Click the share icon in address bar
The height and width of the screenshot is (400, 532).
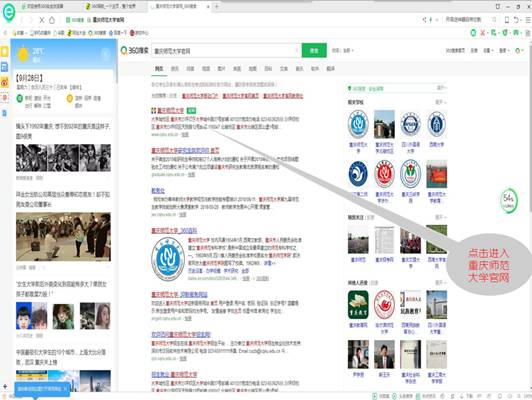click(424, 20)
